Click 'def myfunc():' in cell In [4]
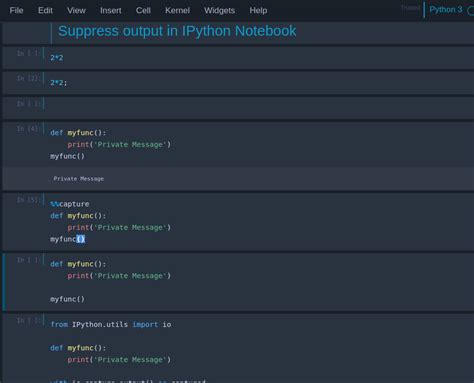 point(78,133)
